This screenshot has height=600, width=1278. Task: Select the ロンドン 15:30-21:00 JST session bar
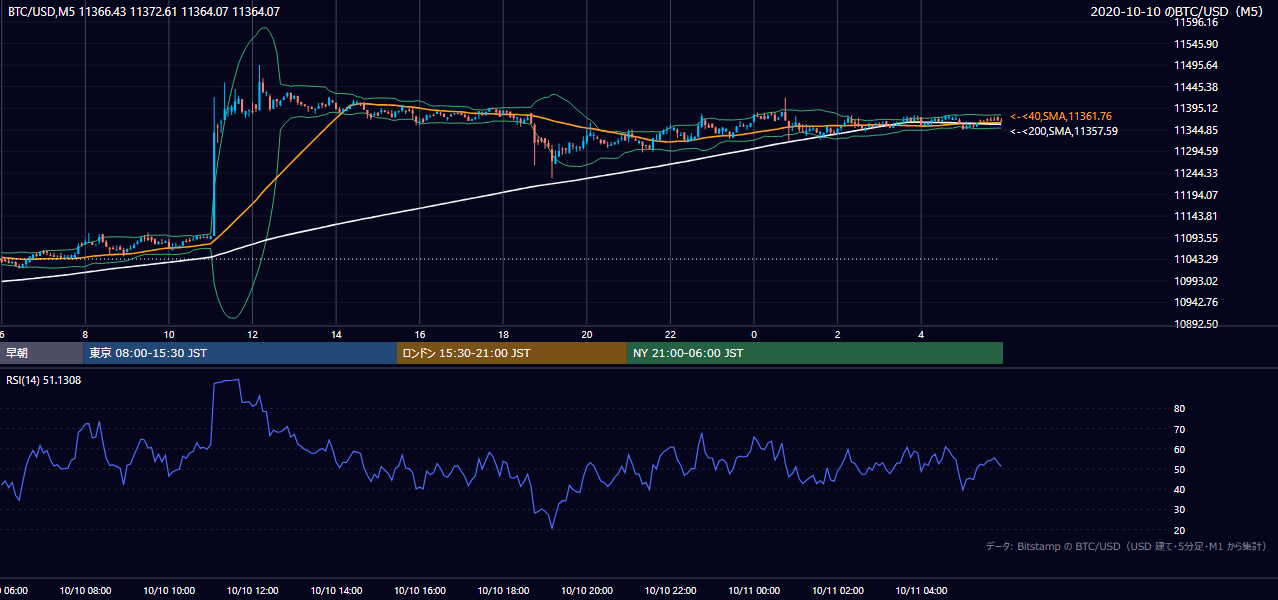(x=512, y=353)
